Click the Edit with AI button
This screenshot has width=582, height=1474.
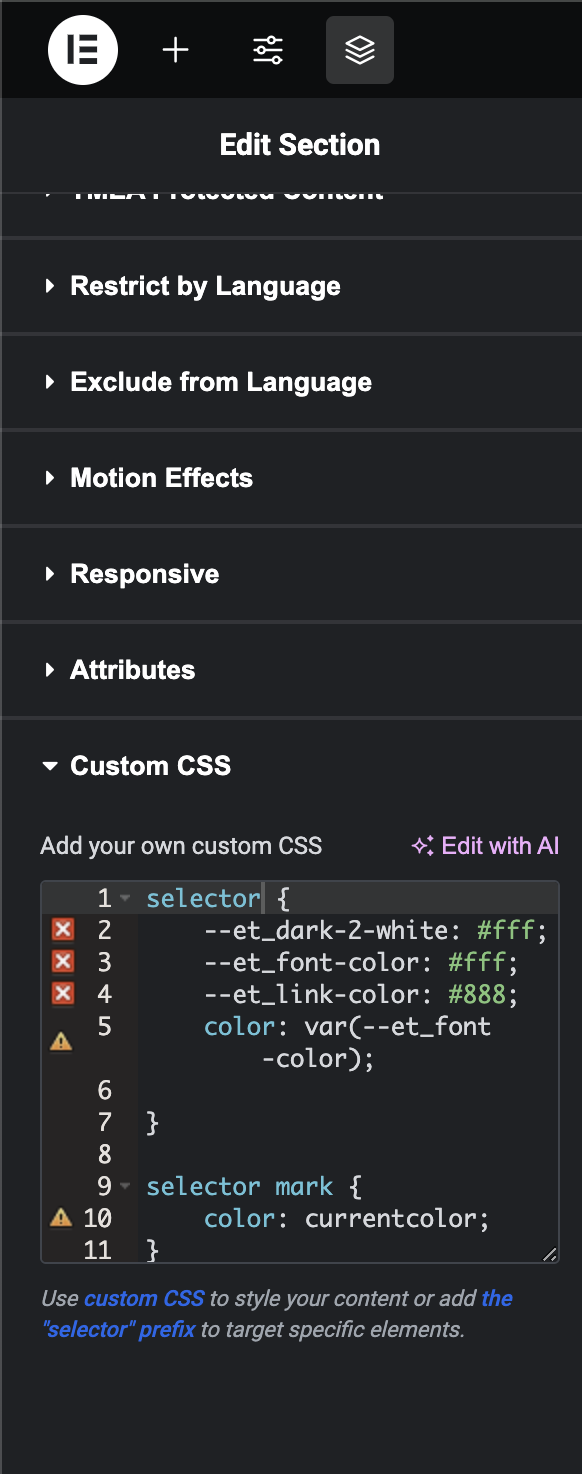point(485,846)
